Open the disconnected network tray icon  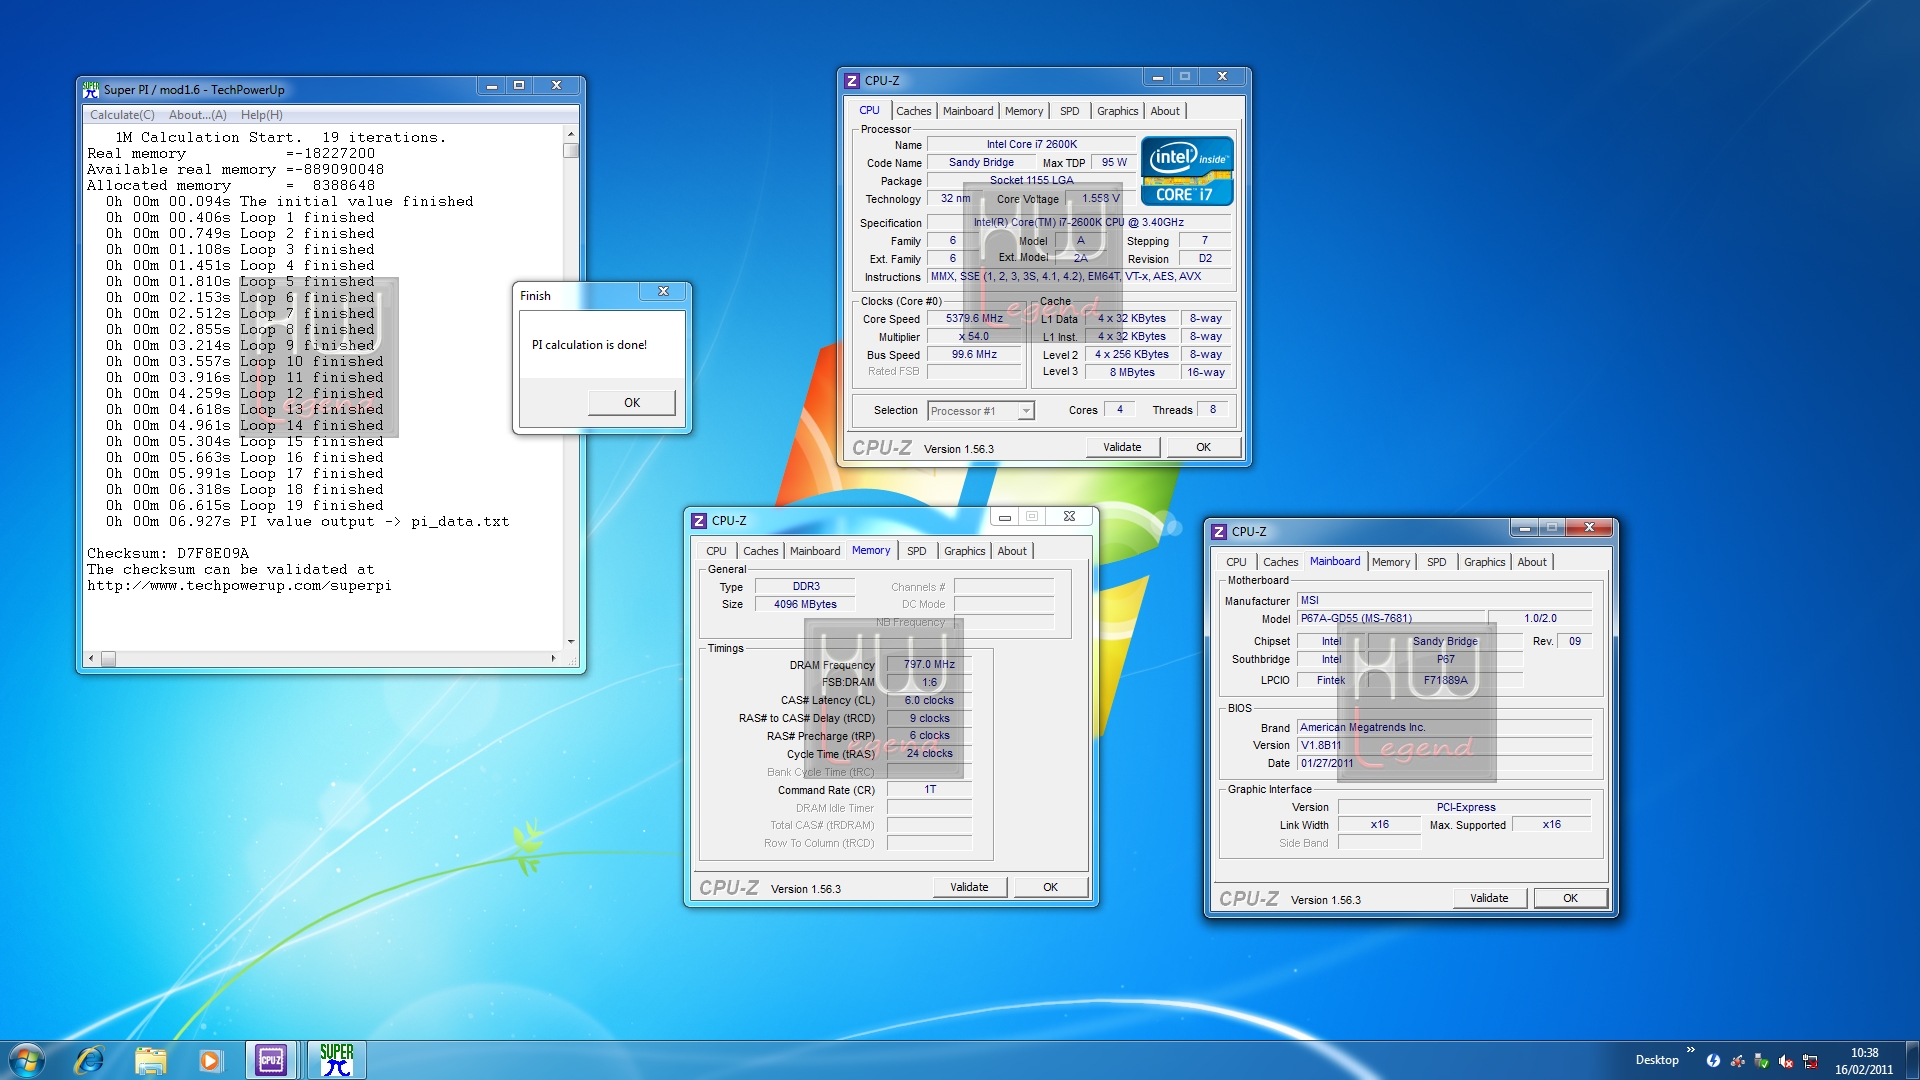coord(1810,1061)
